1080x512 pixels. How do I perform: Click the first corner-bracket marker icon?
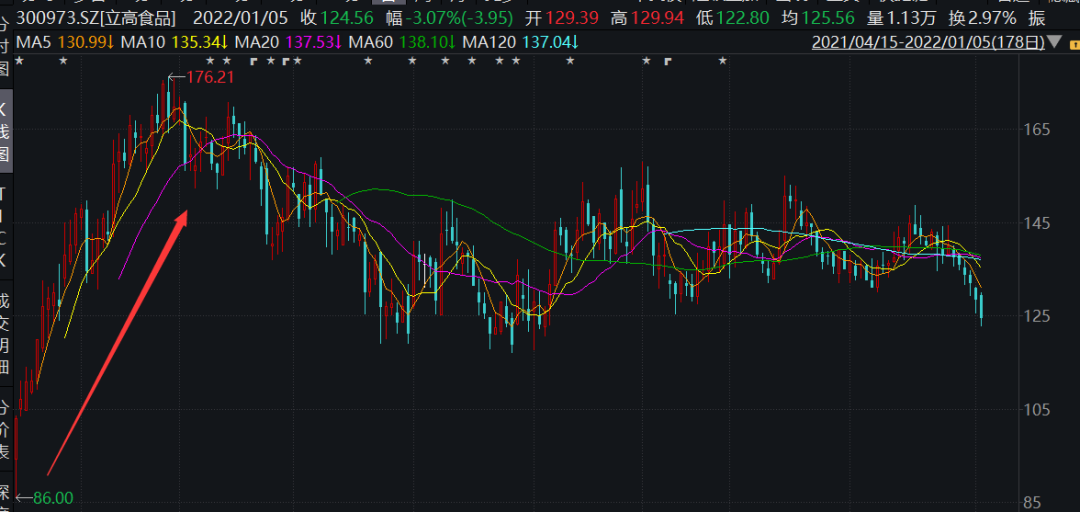(x=253, y=61)
